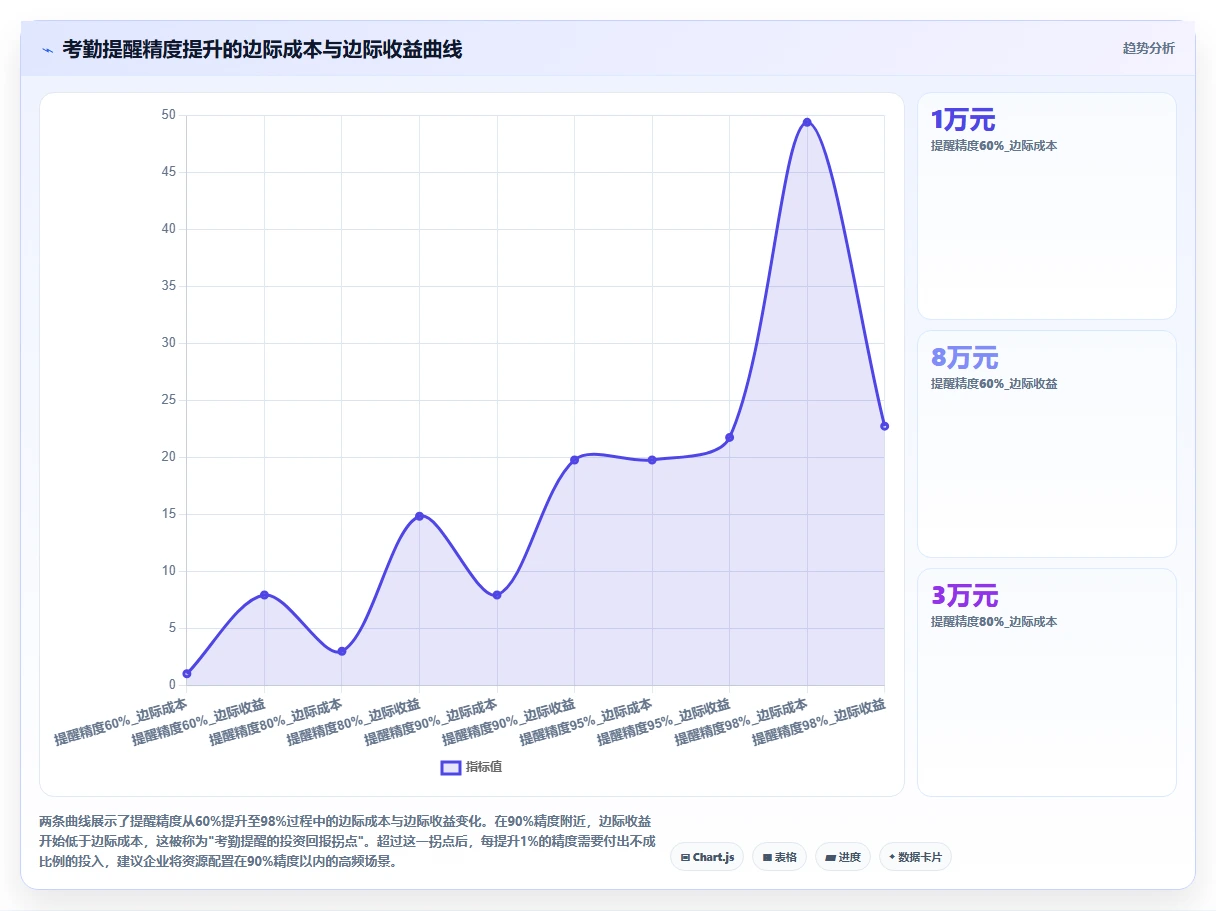
Task: Click data point for 提醒精度80%_边际收益
Action: click(419, 516)
